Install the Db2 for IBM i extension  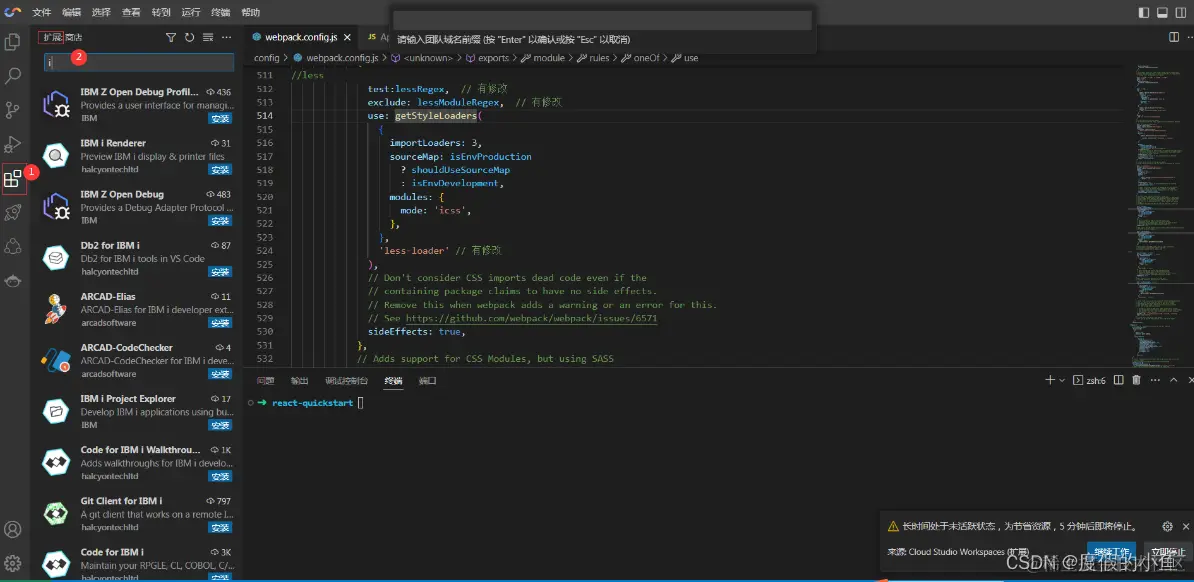click(220, 271)
